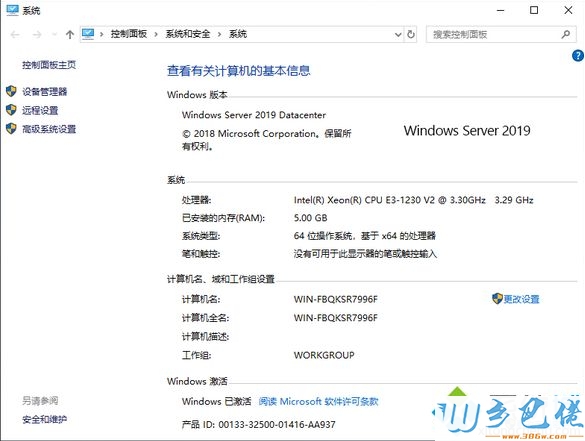Click the shield icon beside 远程设置
This screenshot has width=585, height=441.
(11, 110)
